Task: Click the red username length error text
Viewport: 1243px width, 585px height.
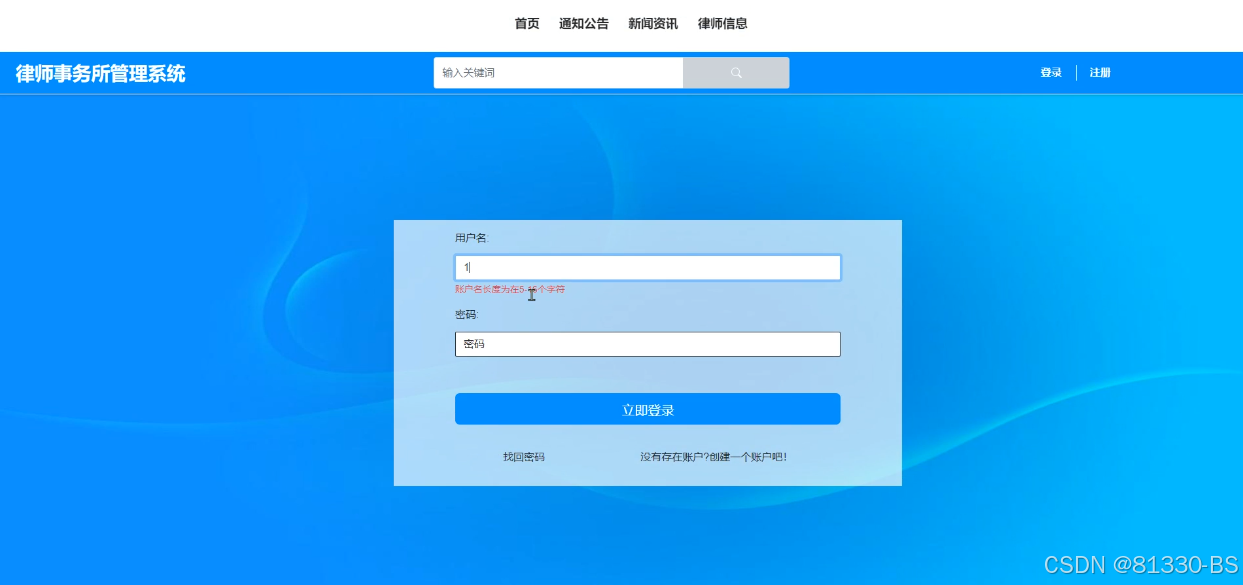Action: [510, 289]
